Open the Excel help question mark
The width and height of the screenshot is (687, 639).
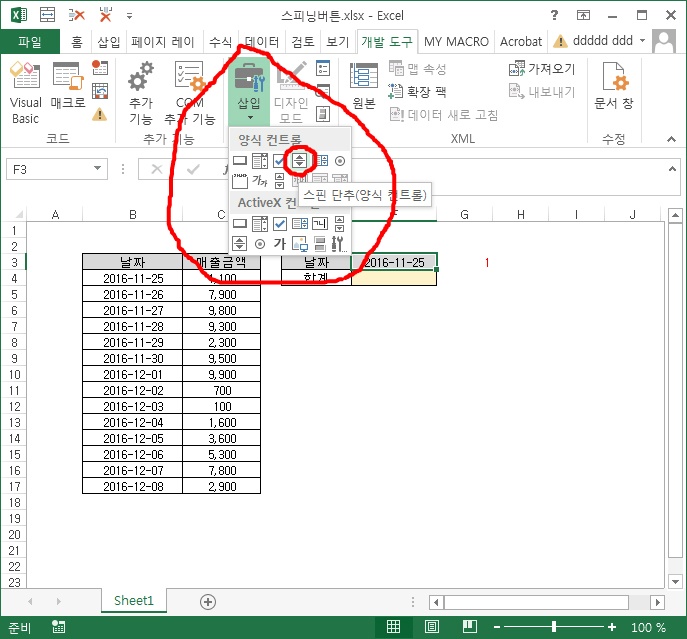tap(554, 15)
